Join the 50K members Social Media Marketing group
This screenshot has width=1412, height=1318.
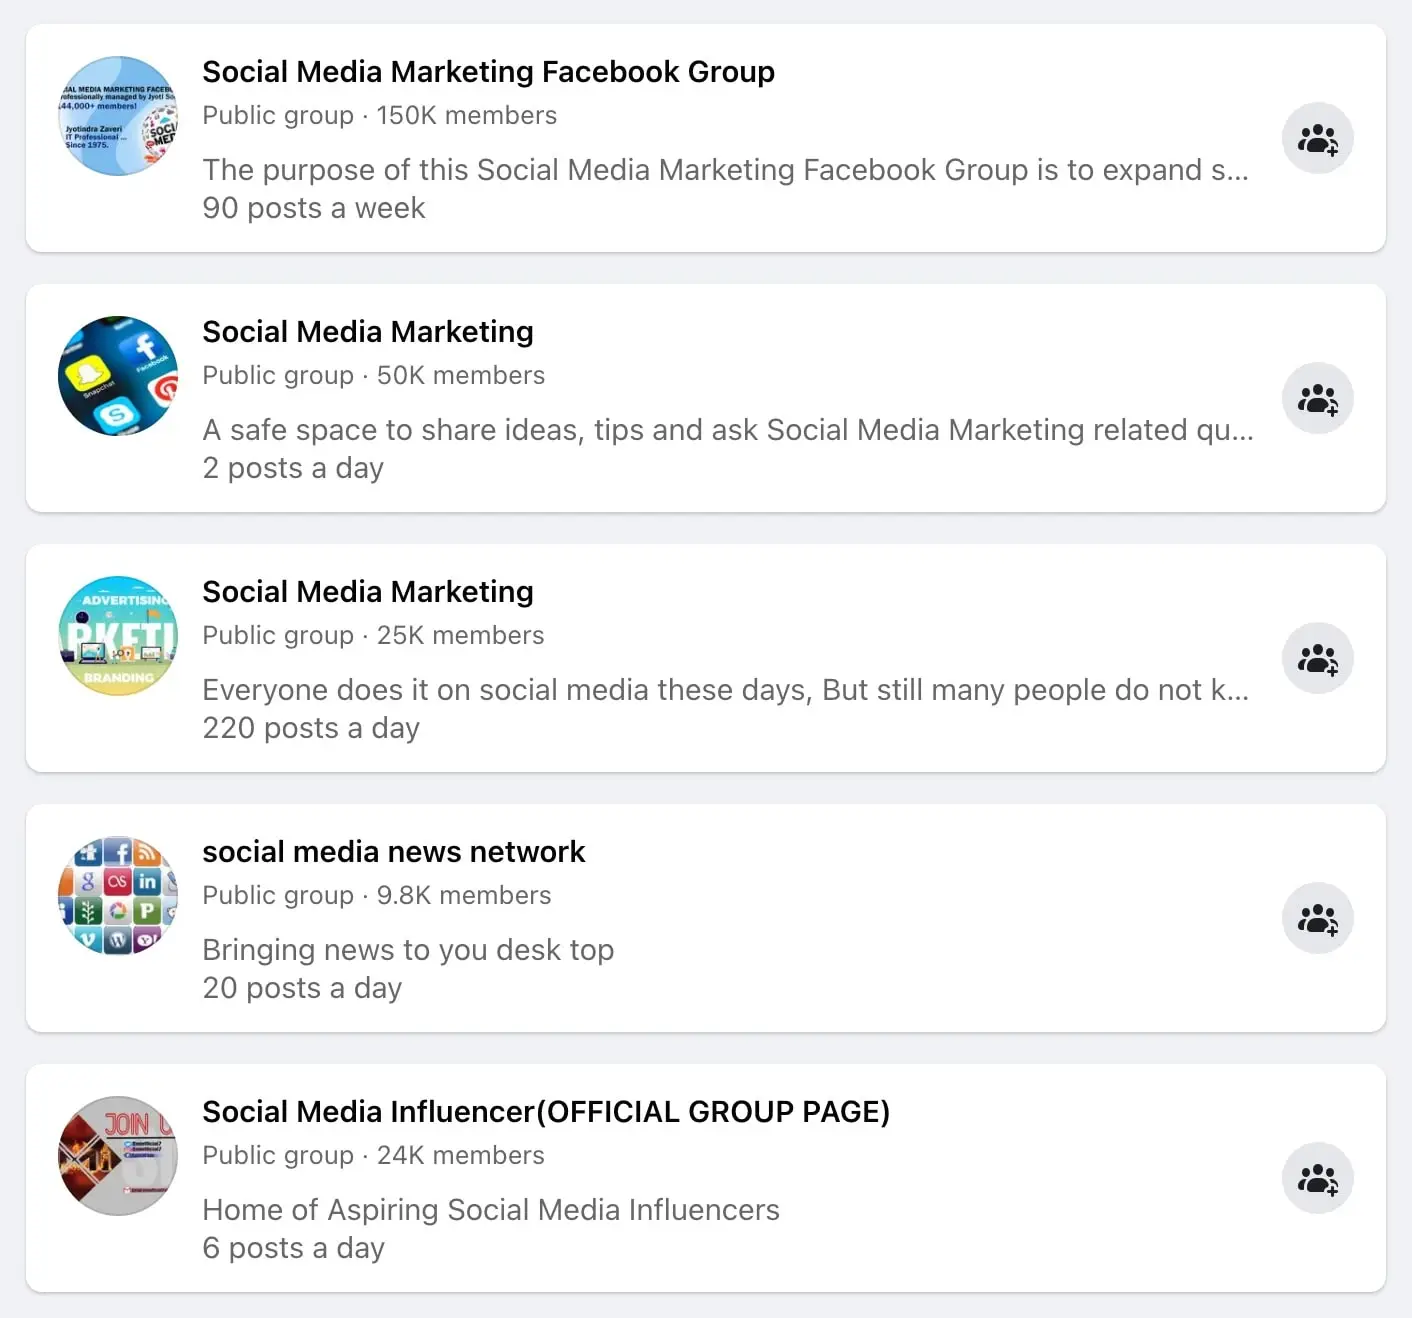[1317, 398]
